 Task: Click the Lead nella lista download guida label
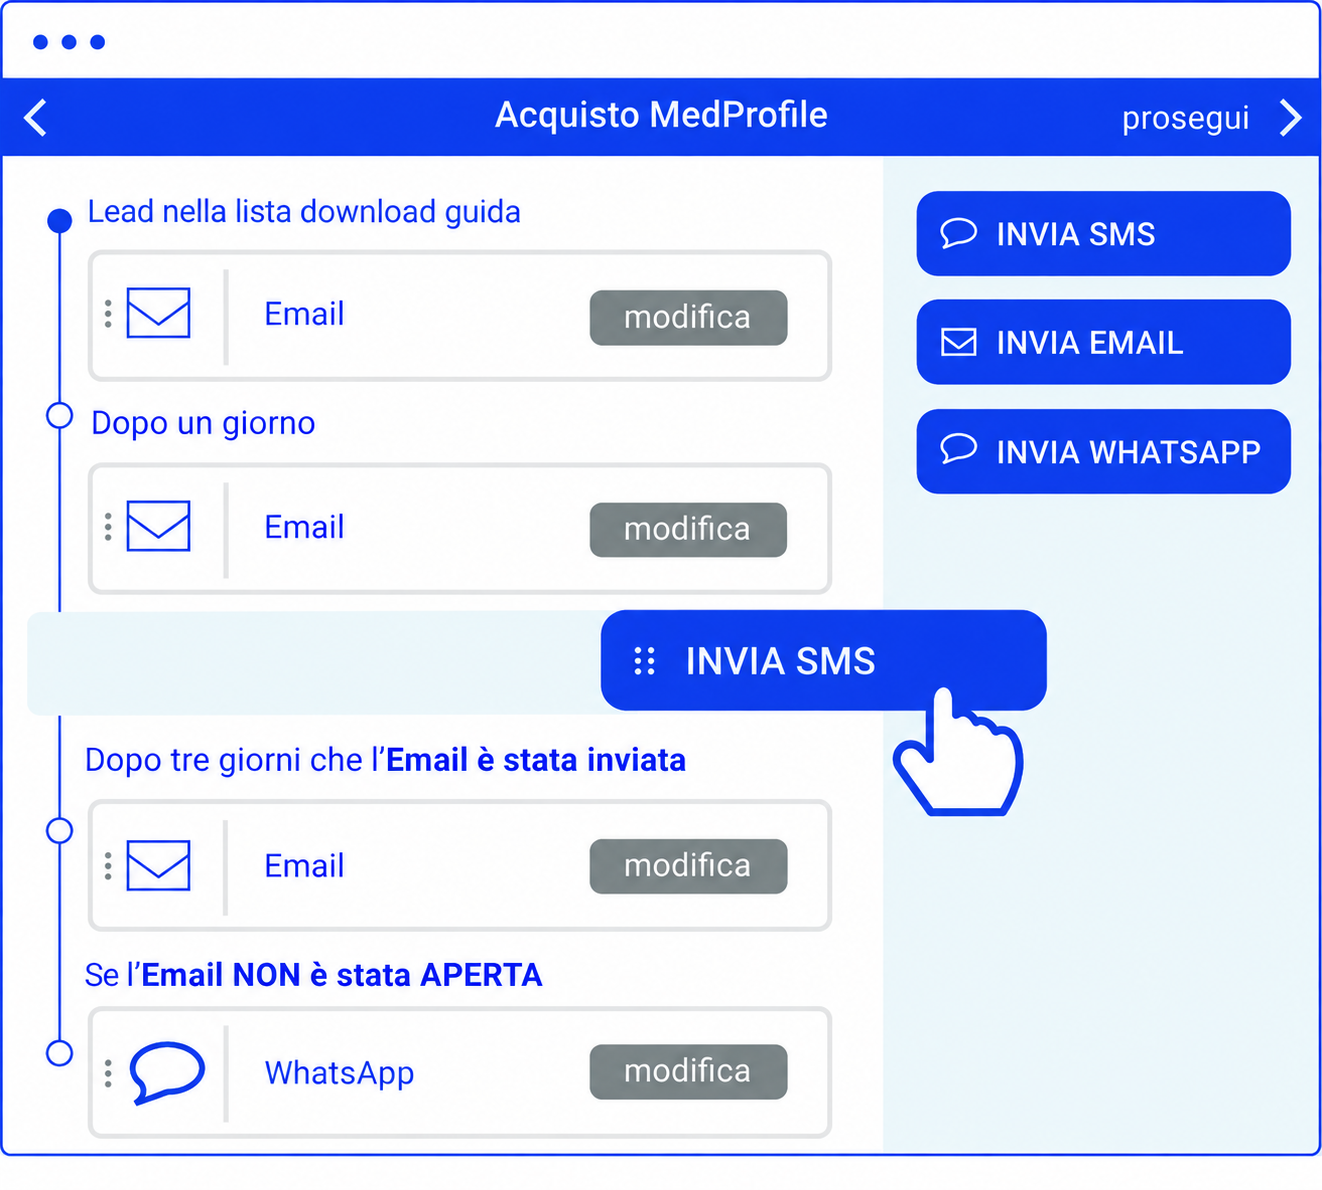pos(304,213)
